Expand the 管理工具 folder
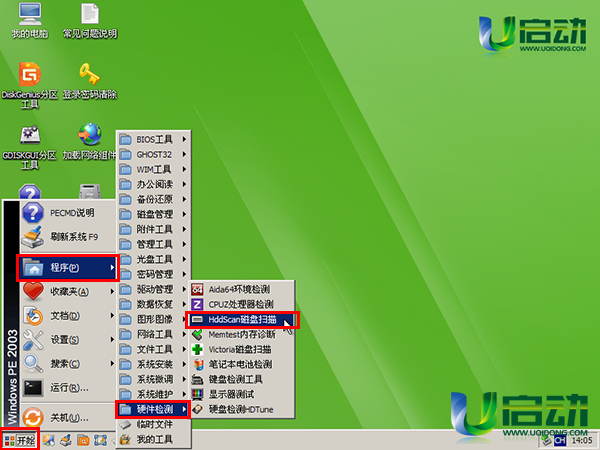This screenshot has width=600, height=450. point(153,244)
